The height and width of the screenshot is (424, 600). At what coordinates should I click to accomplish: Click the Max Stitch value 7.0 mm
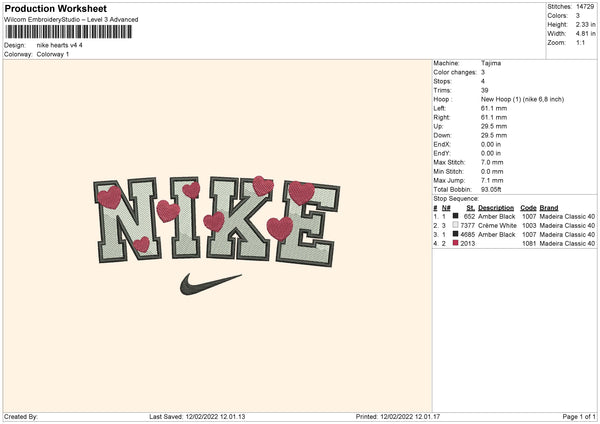pos(492,162)
